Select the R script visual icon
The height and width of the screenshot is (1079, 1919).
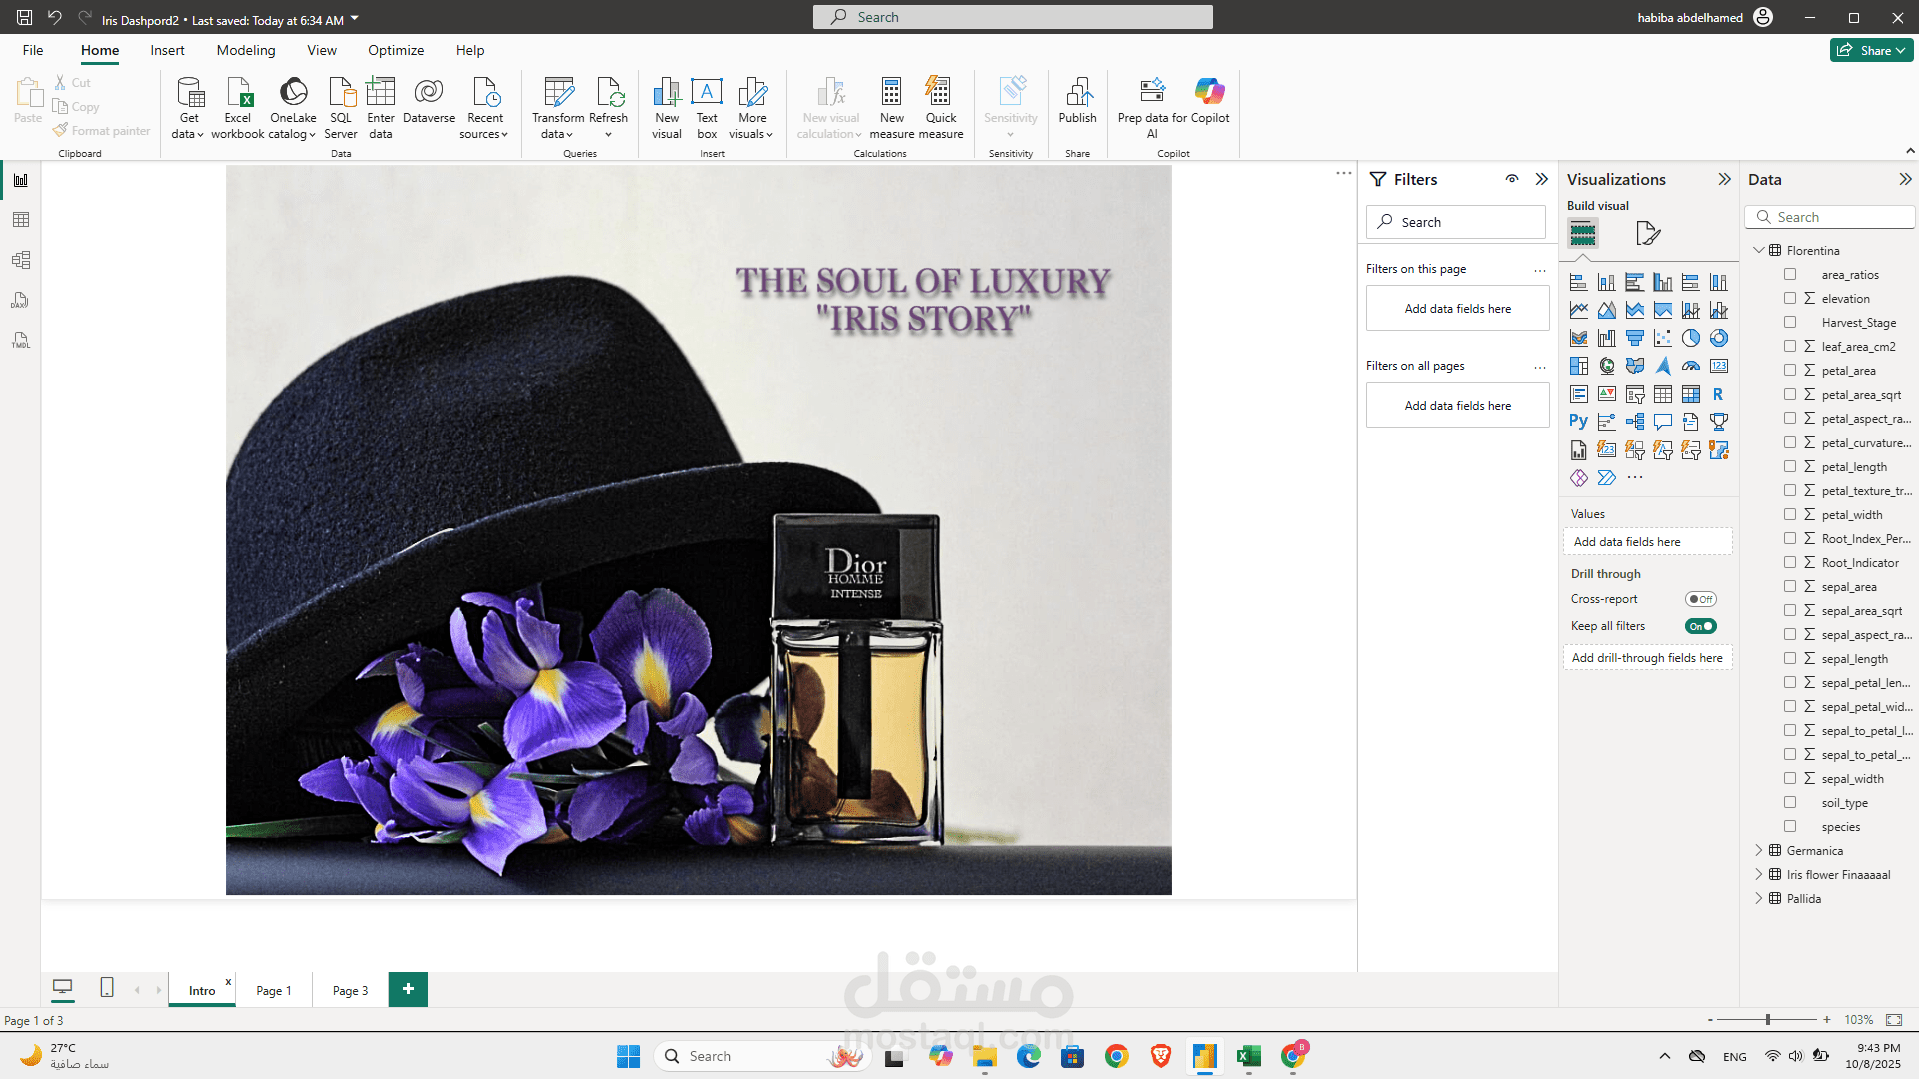tap(1718, 394)
